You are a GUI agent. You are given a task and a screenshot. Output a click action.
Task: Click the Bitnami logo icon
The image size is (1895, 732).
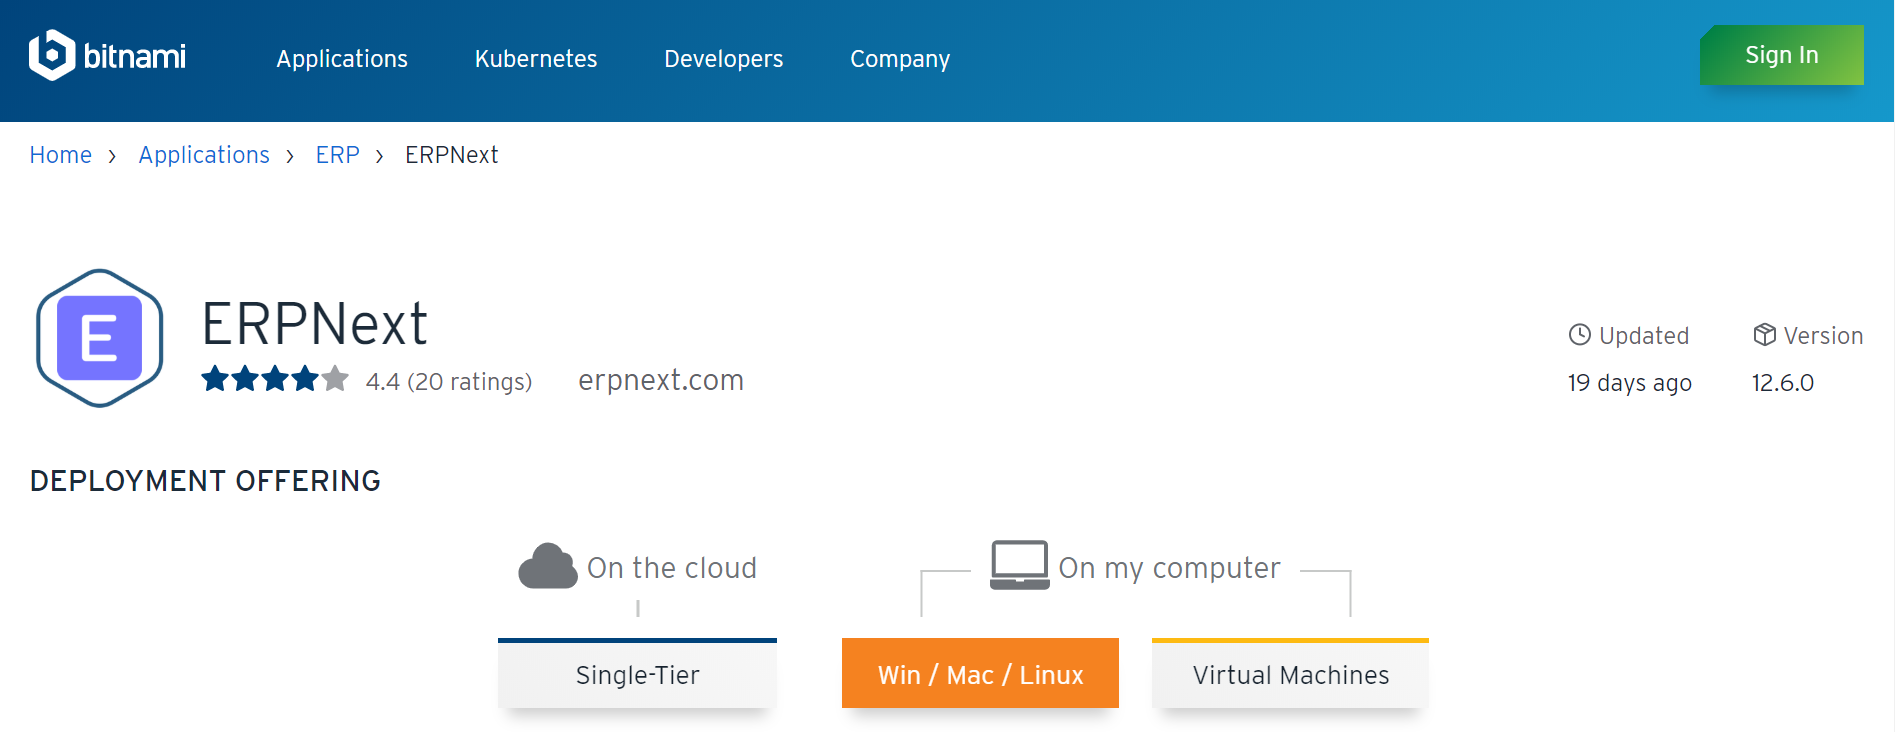[52, 55]
